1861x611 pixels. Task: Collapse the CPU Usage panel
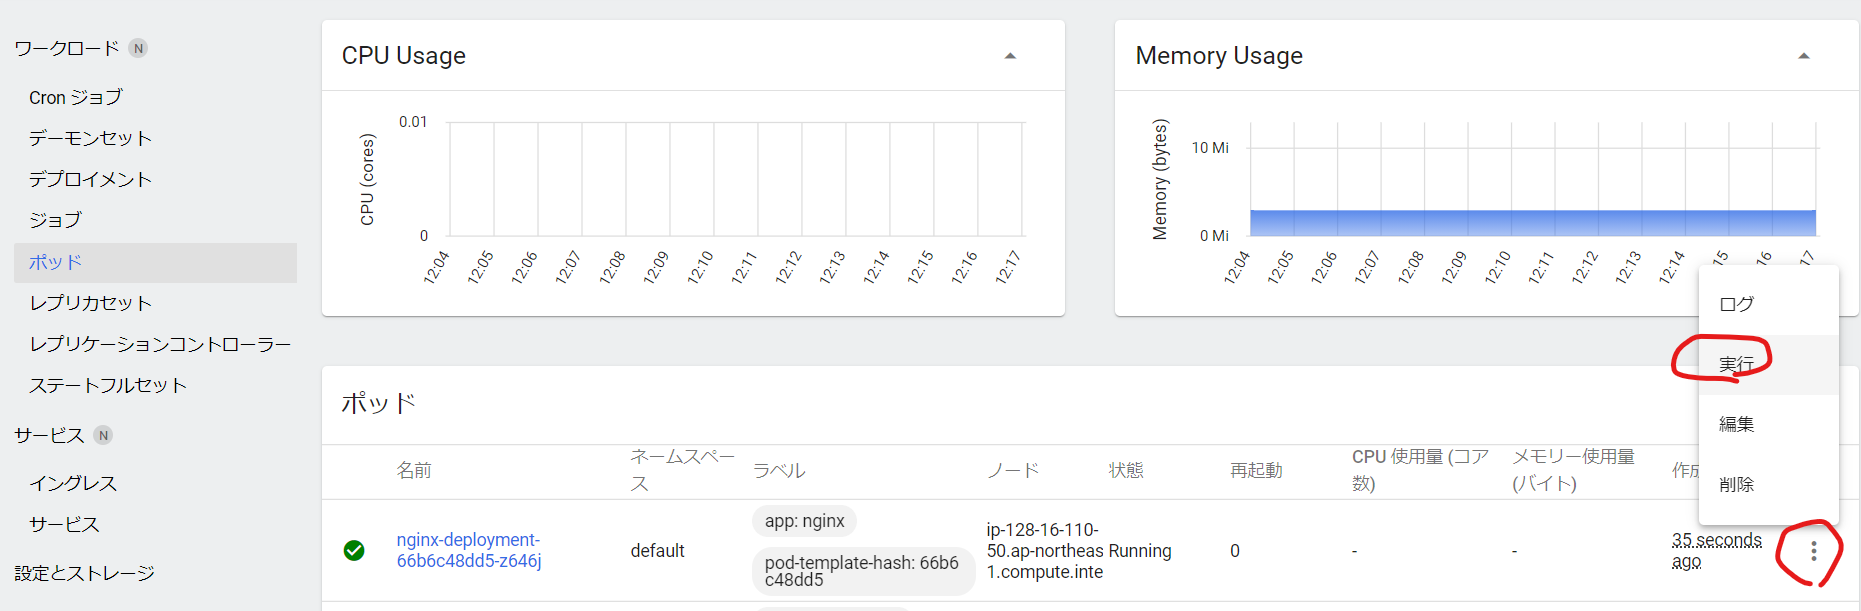(1010, 56)
